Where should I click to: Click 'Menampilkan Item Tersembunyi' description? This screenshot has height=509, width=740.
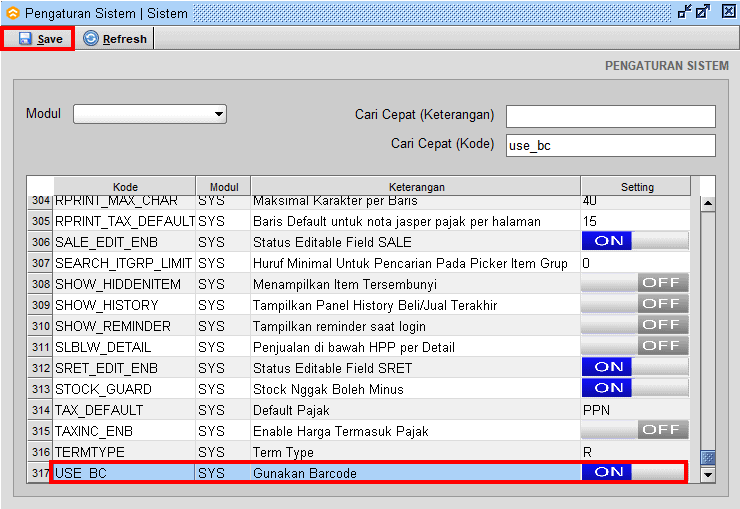point(345,284)
